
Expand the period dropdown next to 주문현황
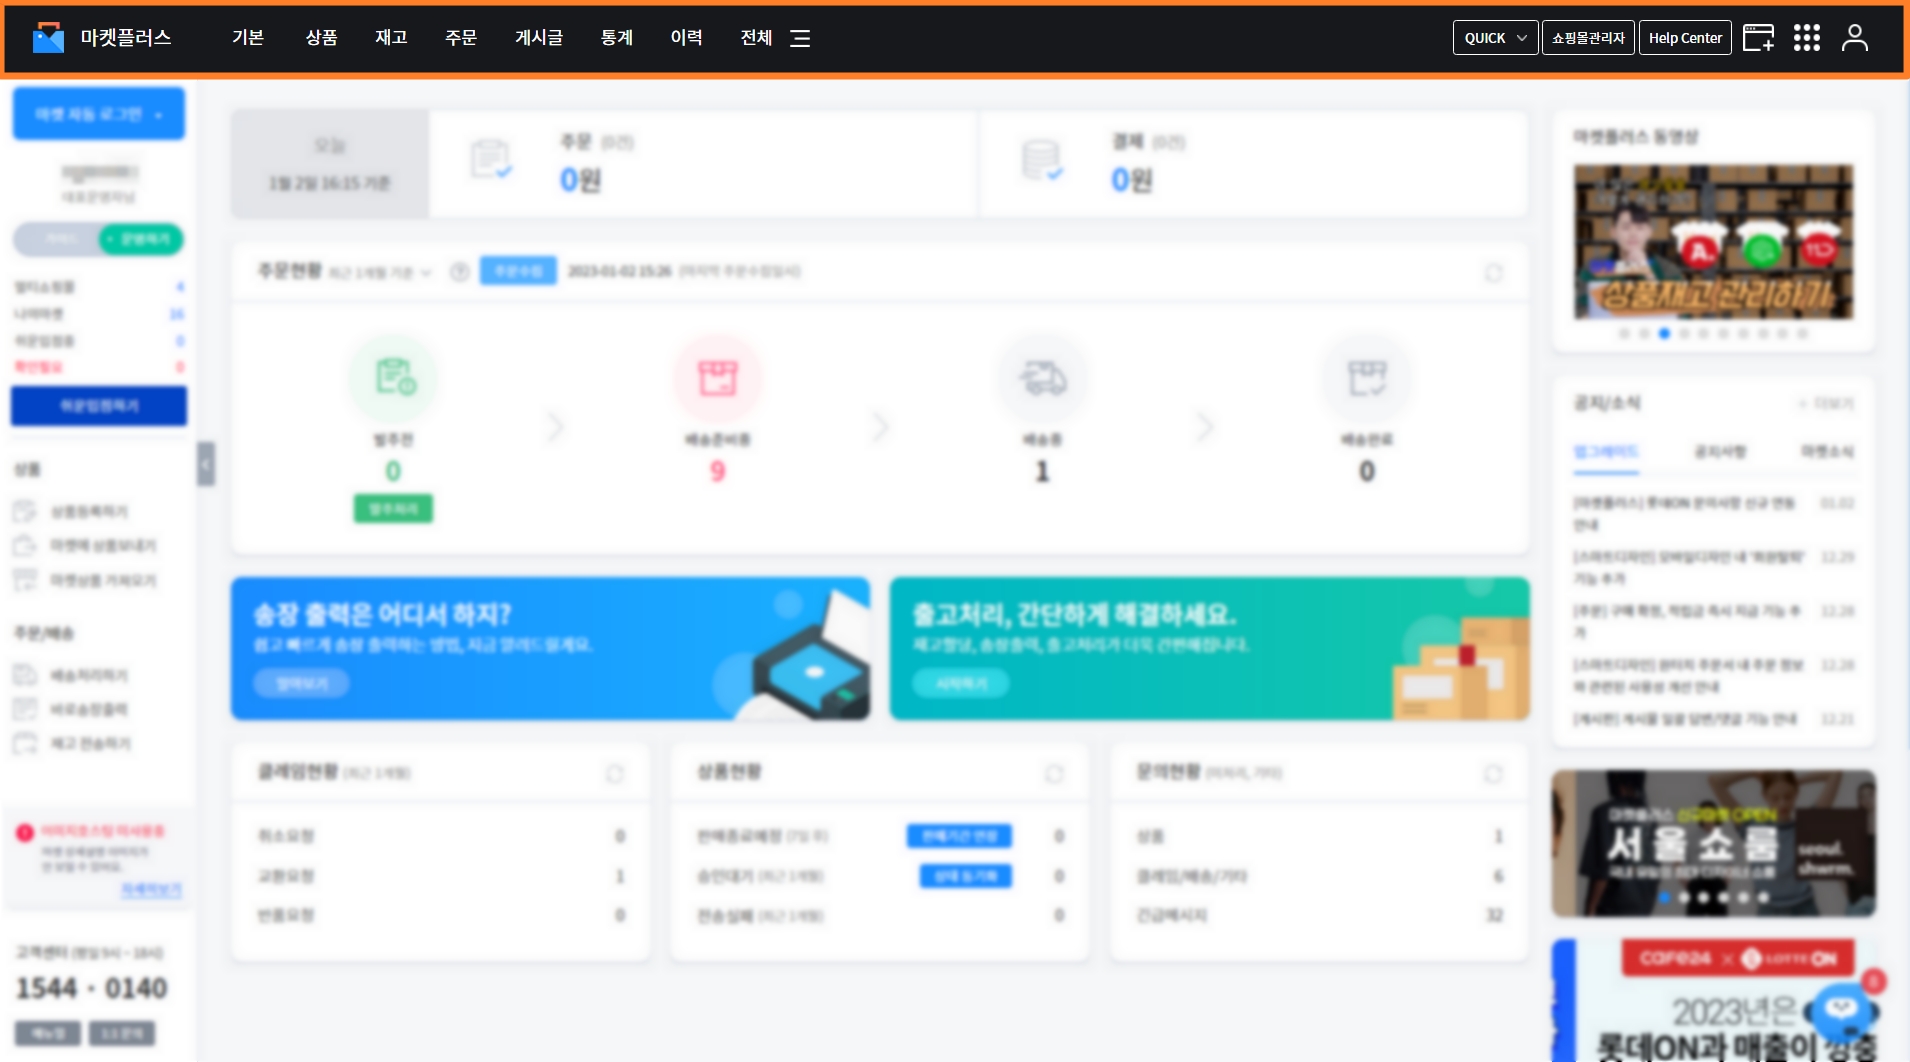(x=380, y=272)
